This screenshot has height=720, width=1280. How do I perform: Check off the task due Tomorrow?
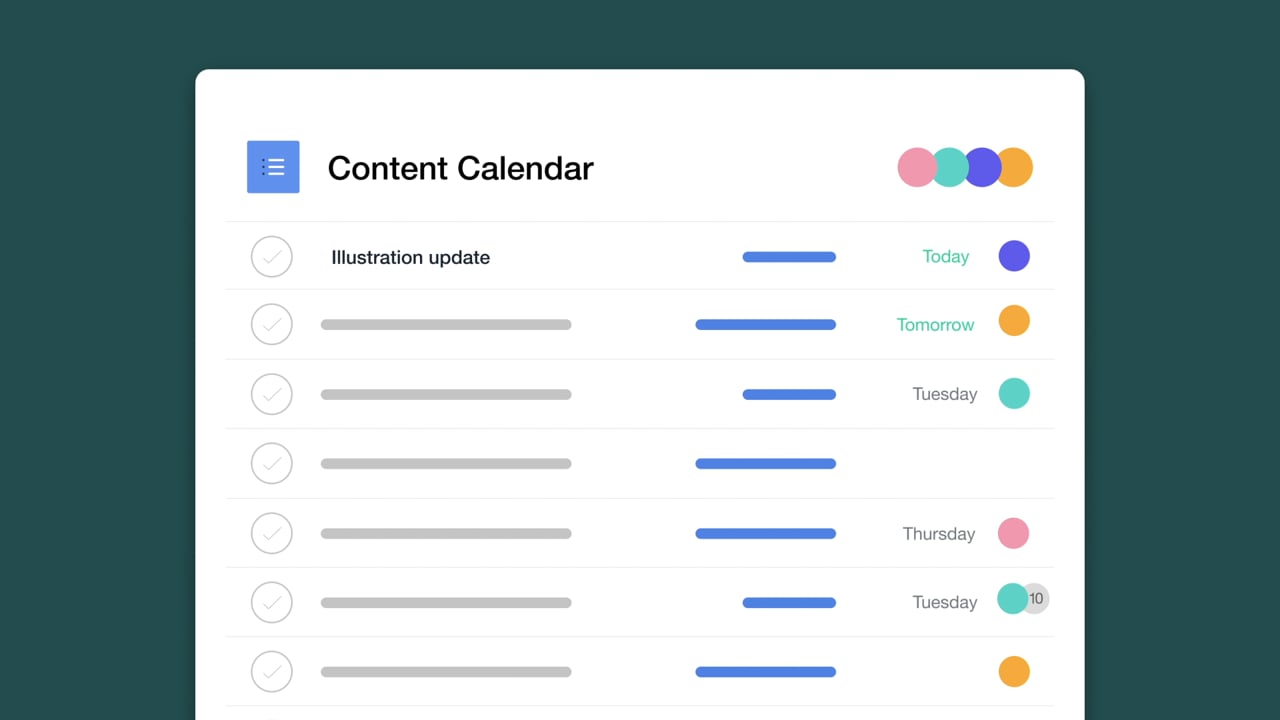[272, 324]
